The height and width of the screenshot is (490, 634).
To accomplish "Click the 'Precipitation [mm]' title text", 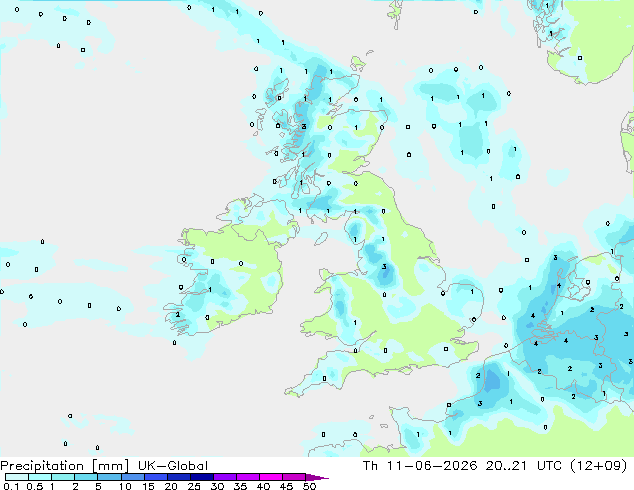I will [x=65, y=466].
